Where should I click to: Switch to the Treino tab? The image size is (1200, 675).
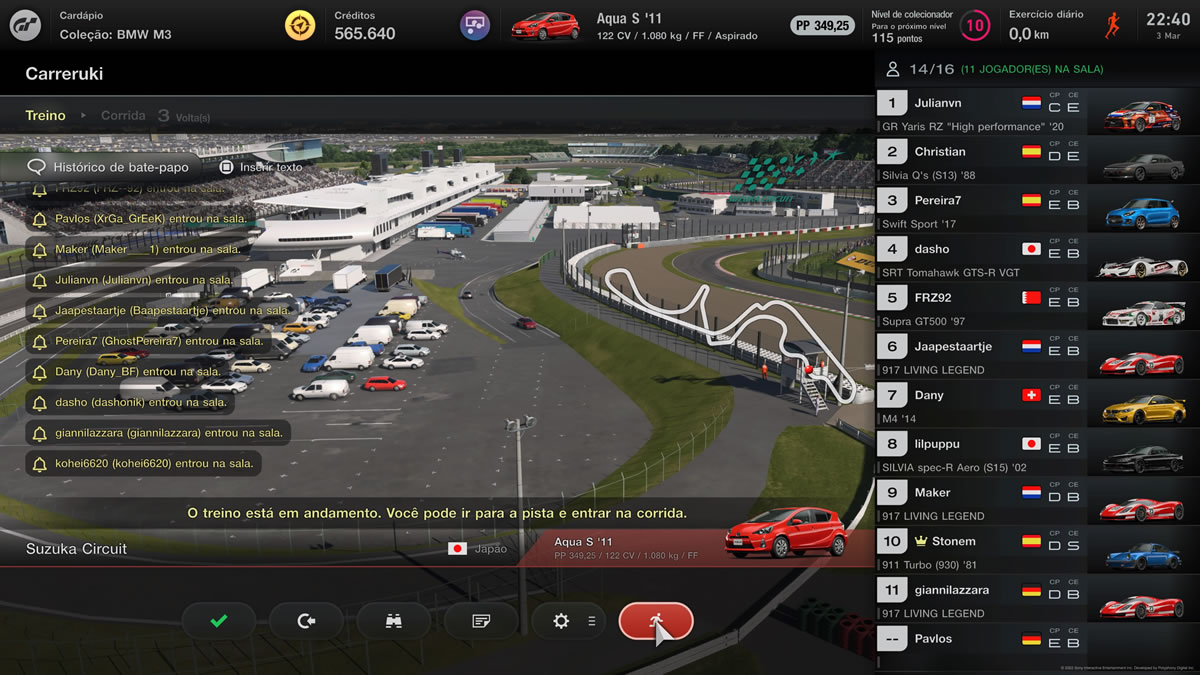point(45,115)
